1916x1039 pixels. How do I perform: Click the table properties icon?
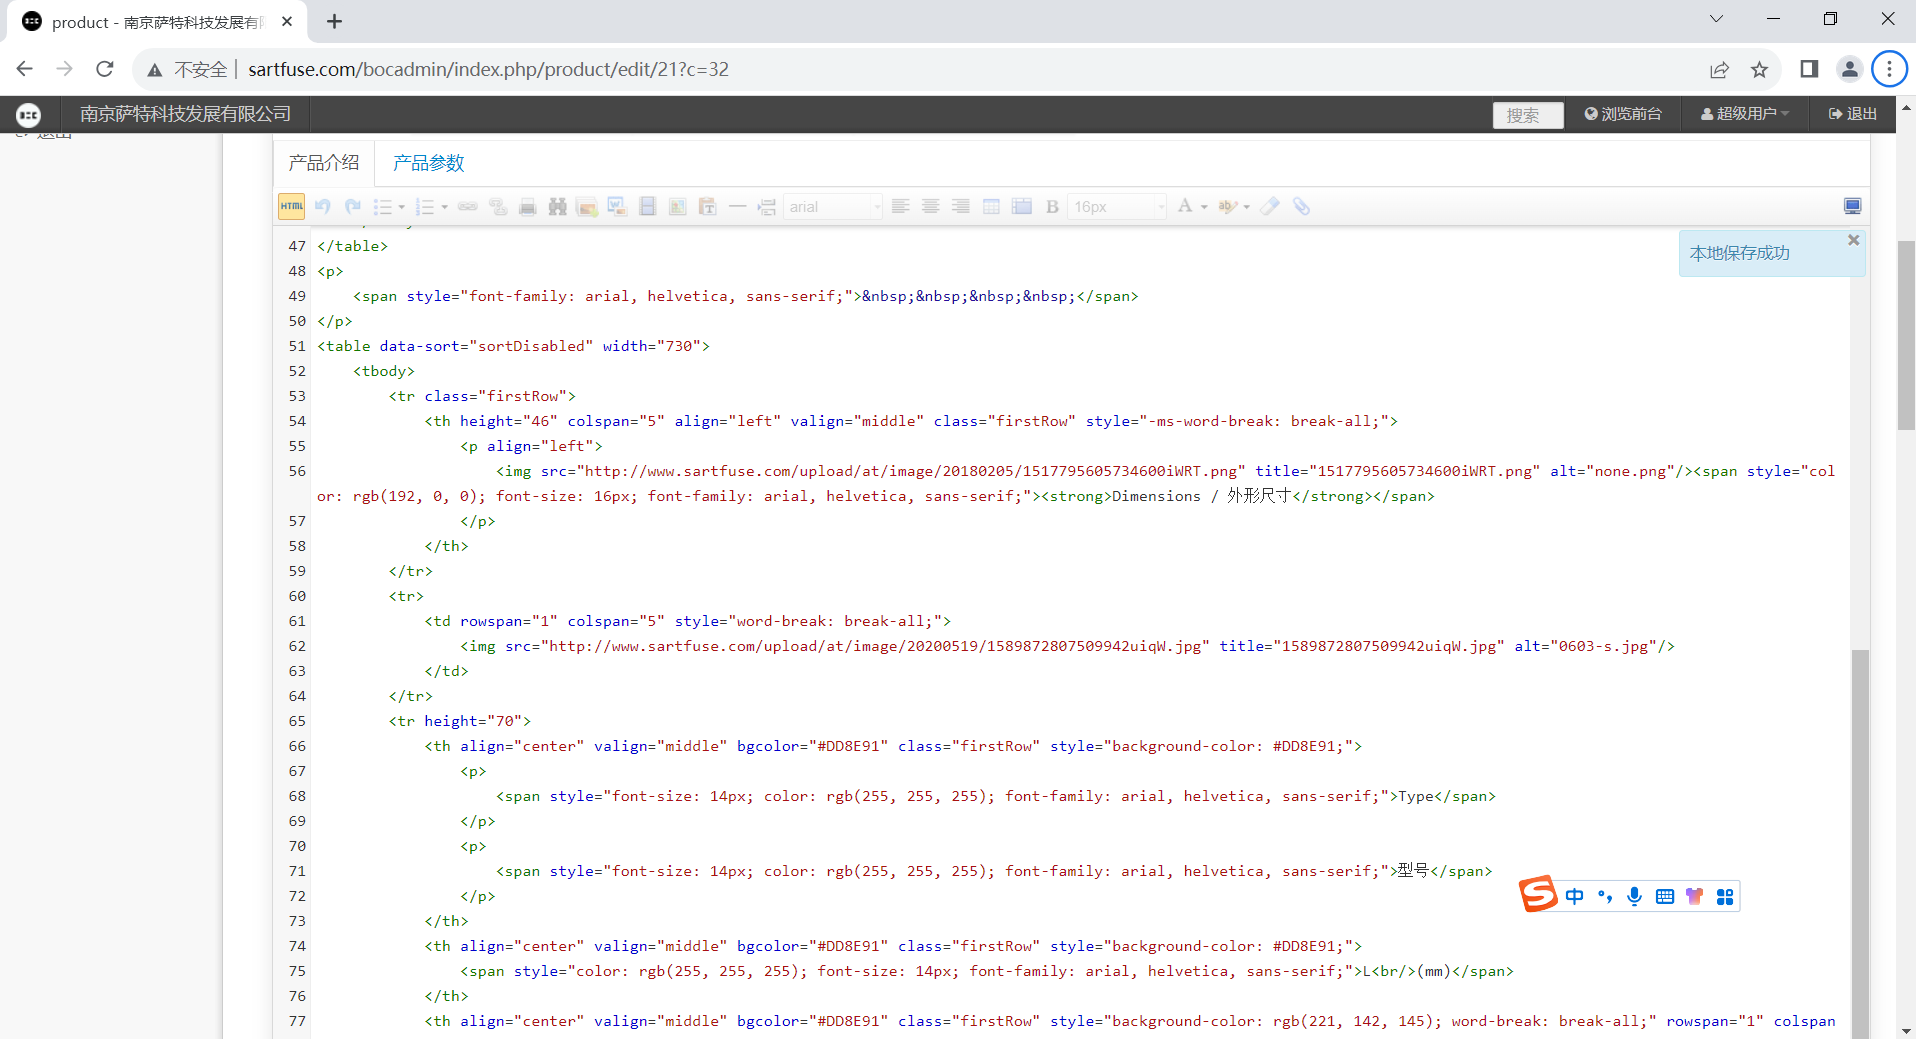(1021, 206)
